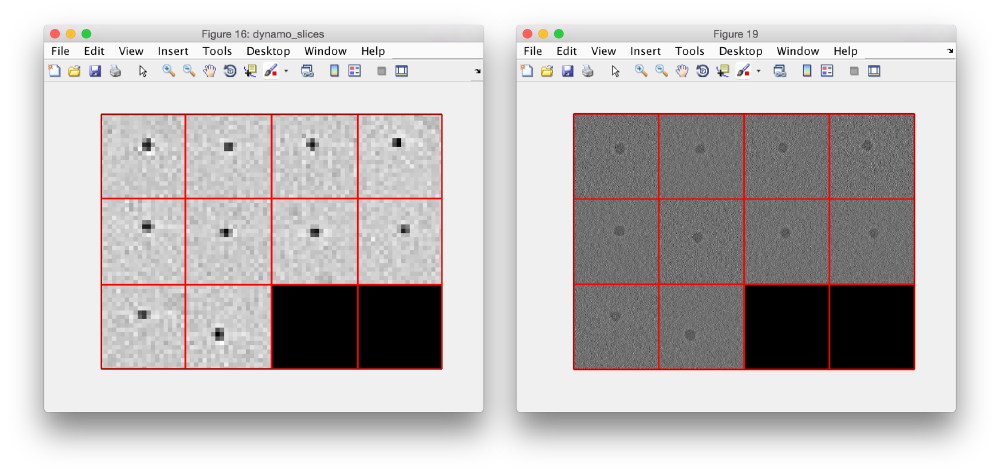
Task: Open Desktop menu in Figure 19
Action: click(x=740, y=51)
